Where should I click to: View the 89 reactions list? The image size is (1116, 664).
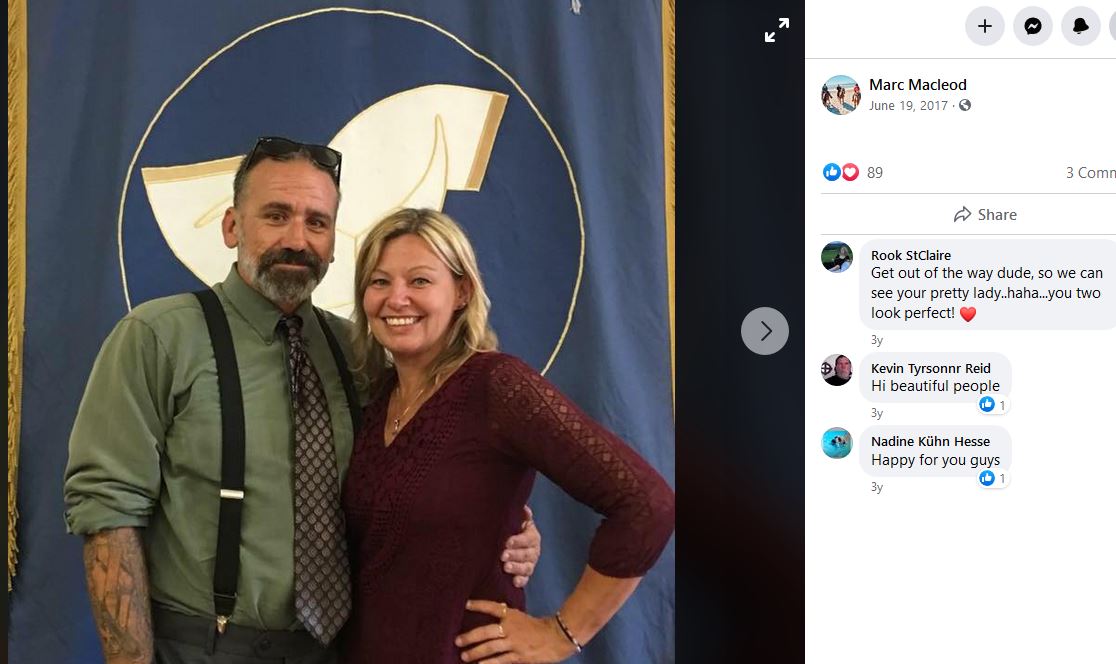point(875,172)
